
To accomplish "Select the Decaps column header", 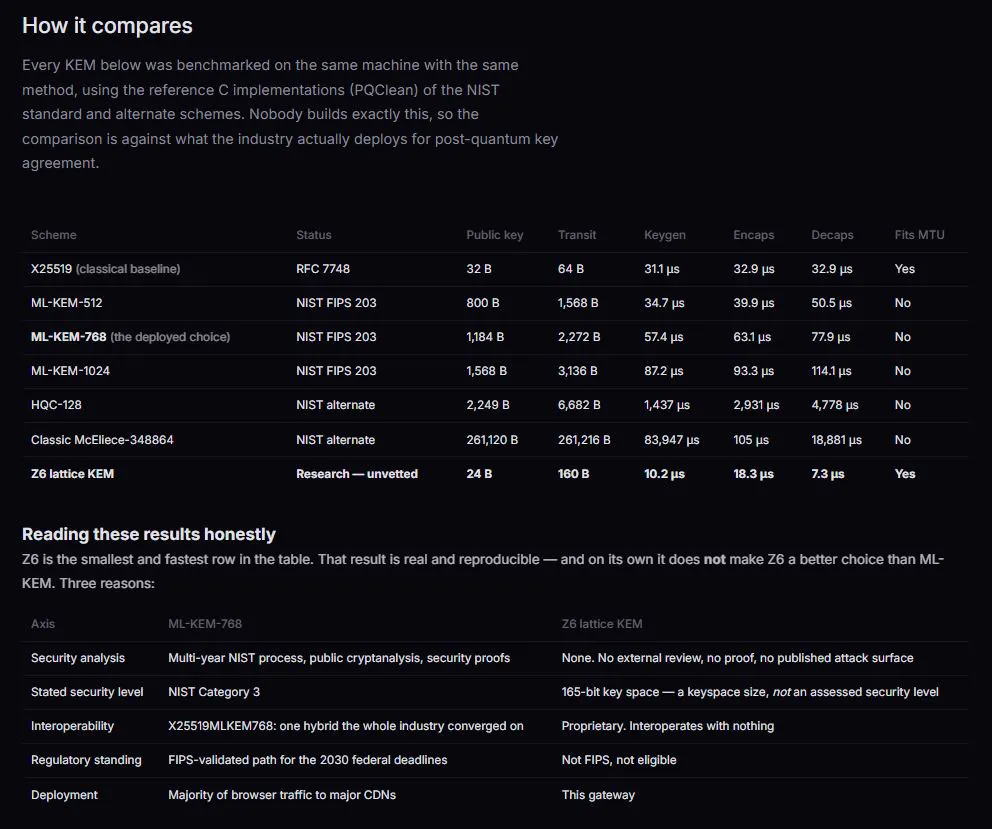I will pos(833,235).
